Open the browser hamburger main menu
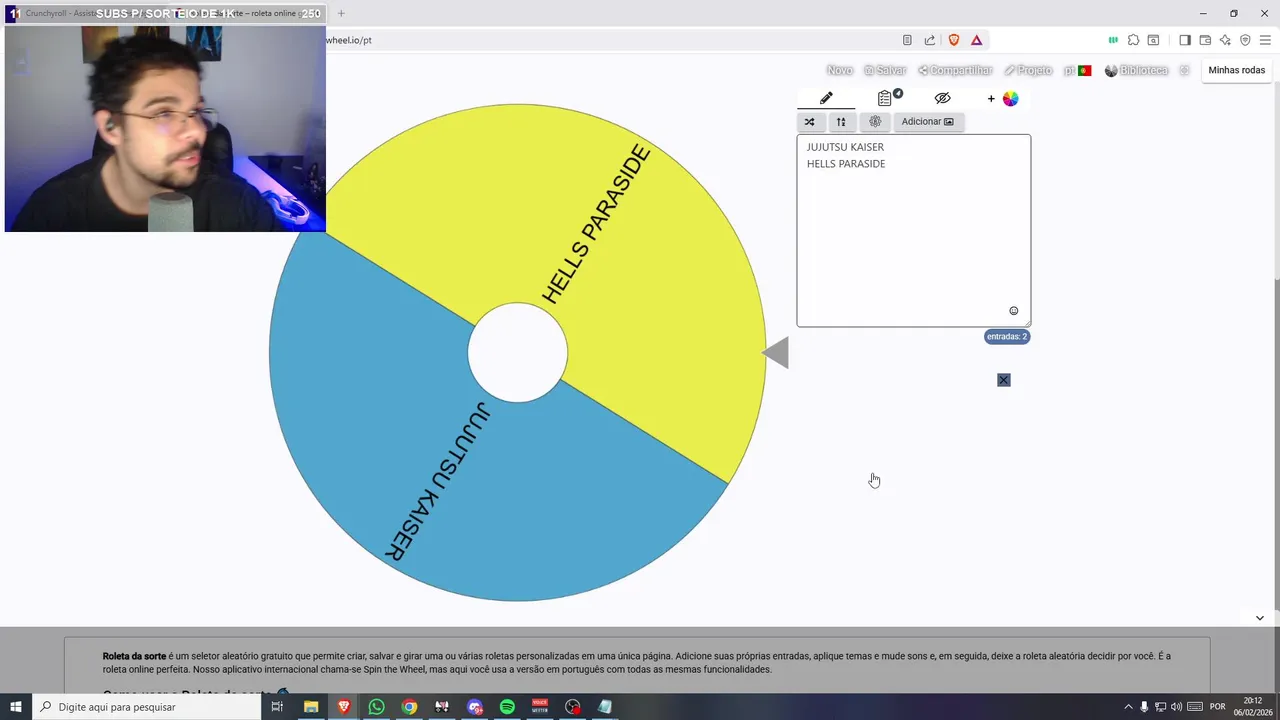 click(x=1265, y=40)
